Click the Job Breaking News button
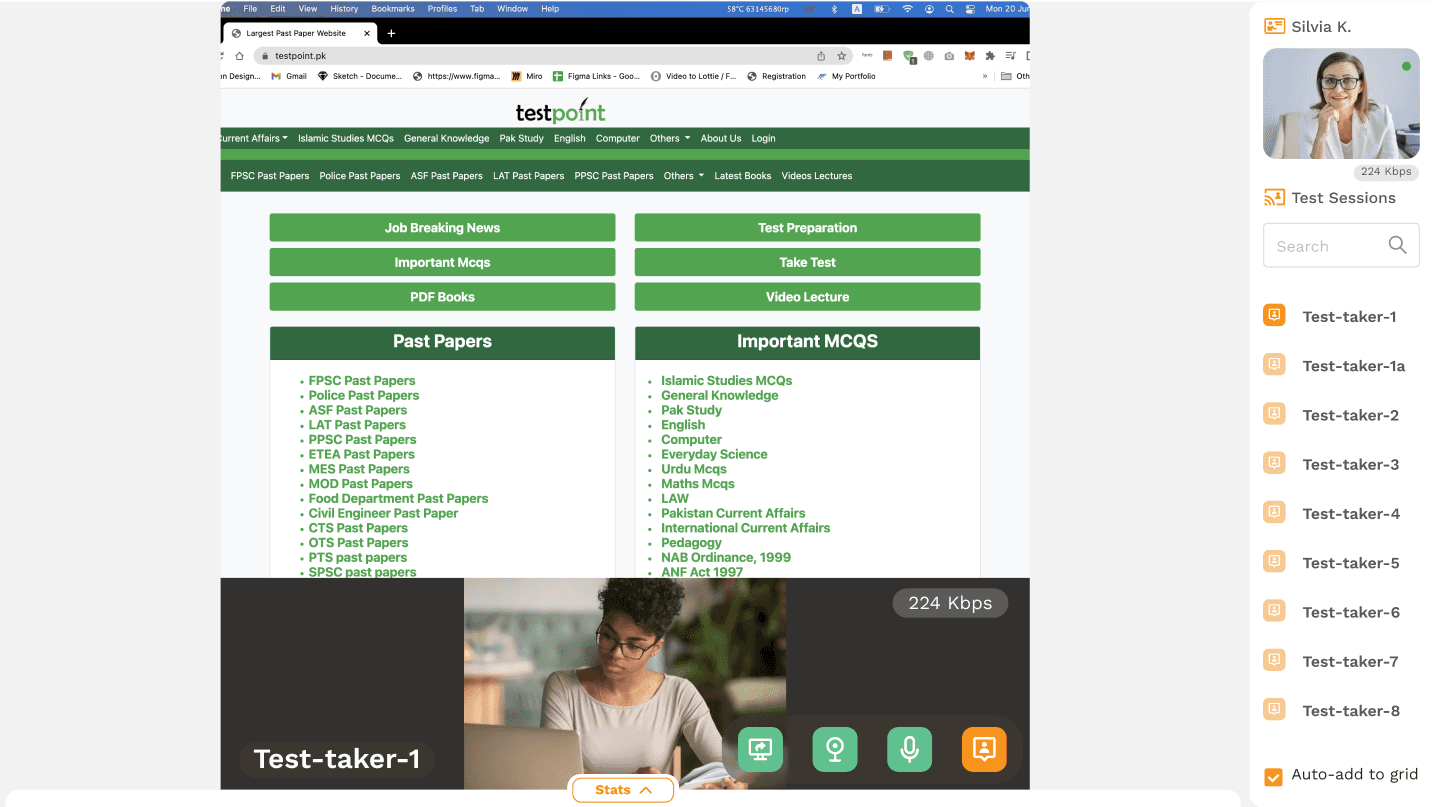 (x=442, y=227)
